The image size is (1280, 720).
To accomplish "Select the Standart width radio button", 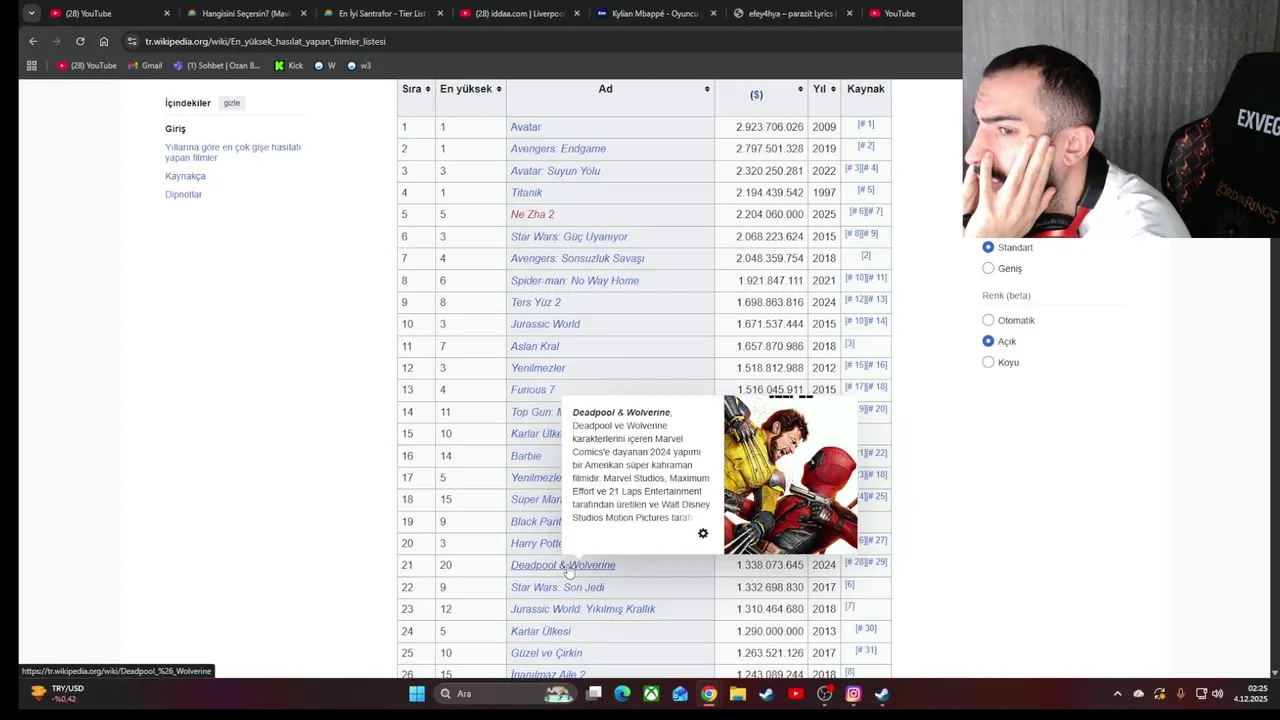I will point(988,247).
